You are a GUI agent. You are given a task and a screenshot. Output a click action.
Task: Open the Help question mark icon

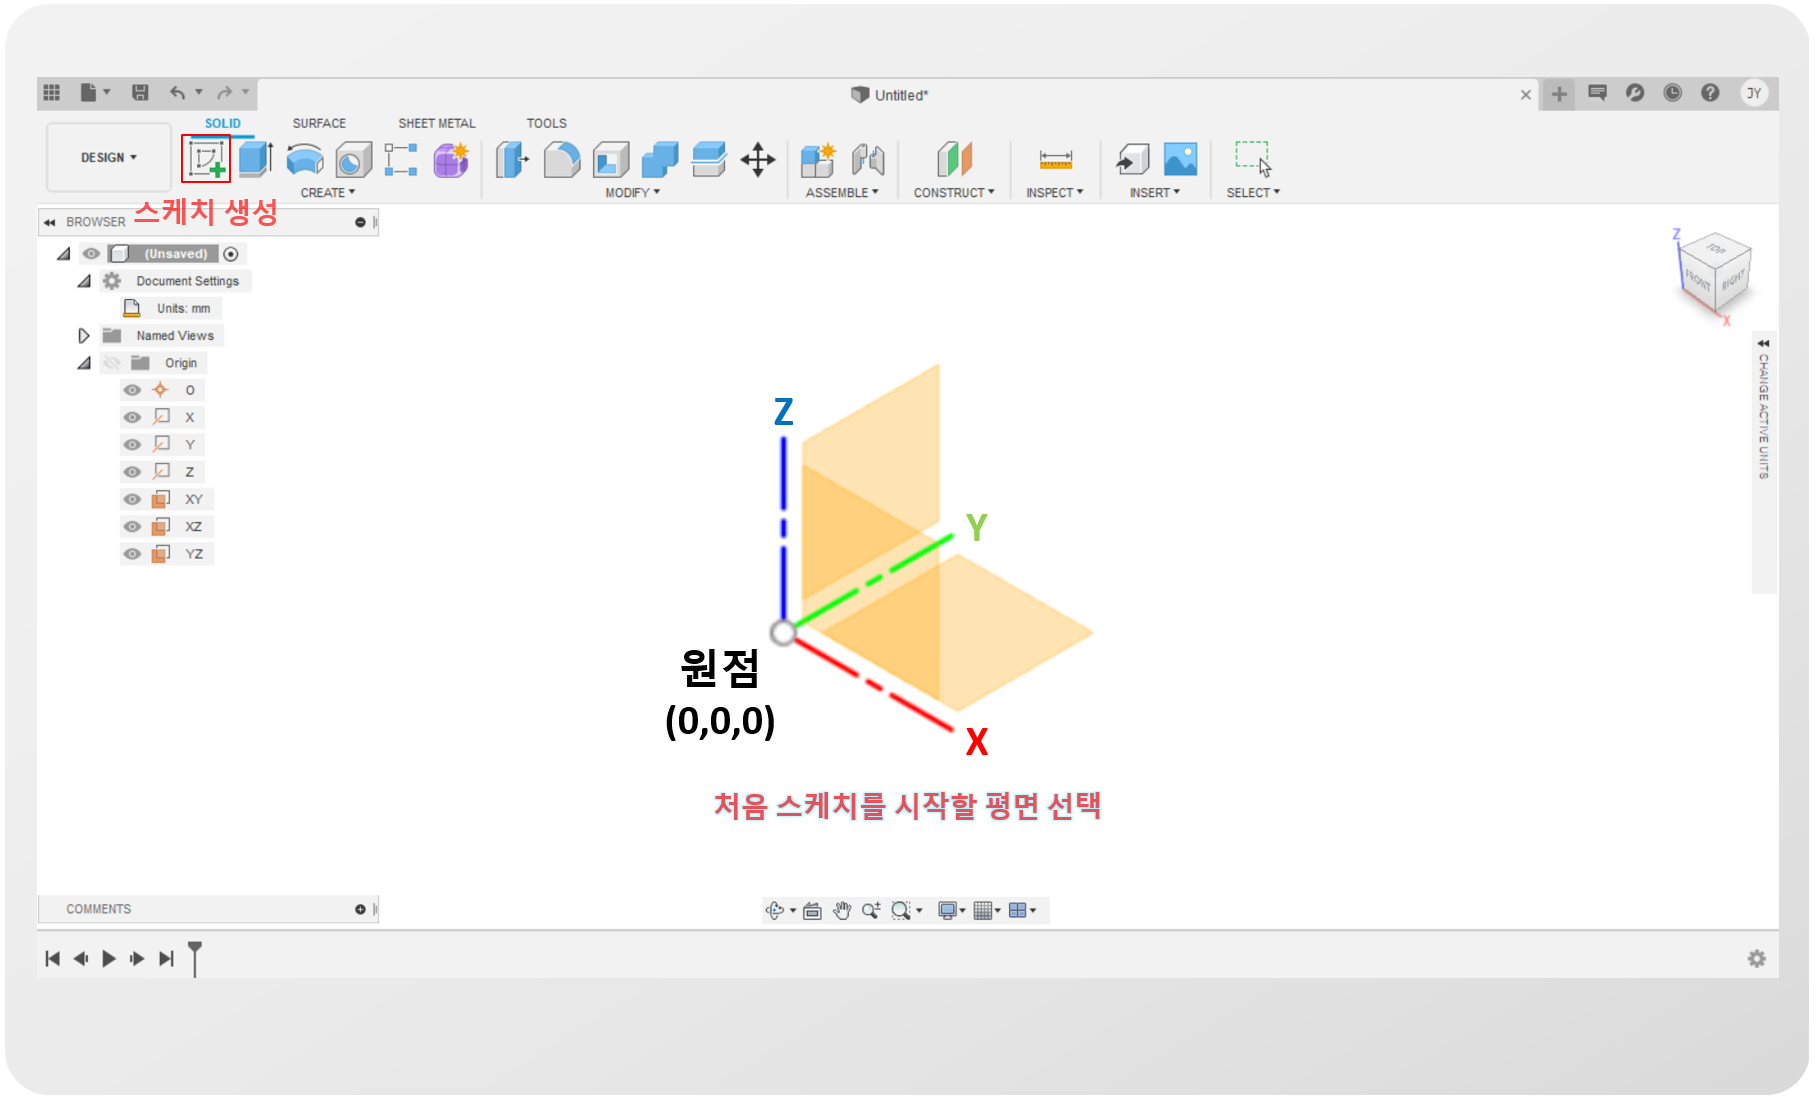coord(1710,93)
